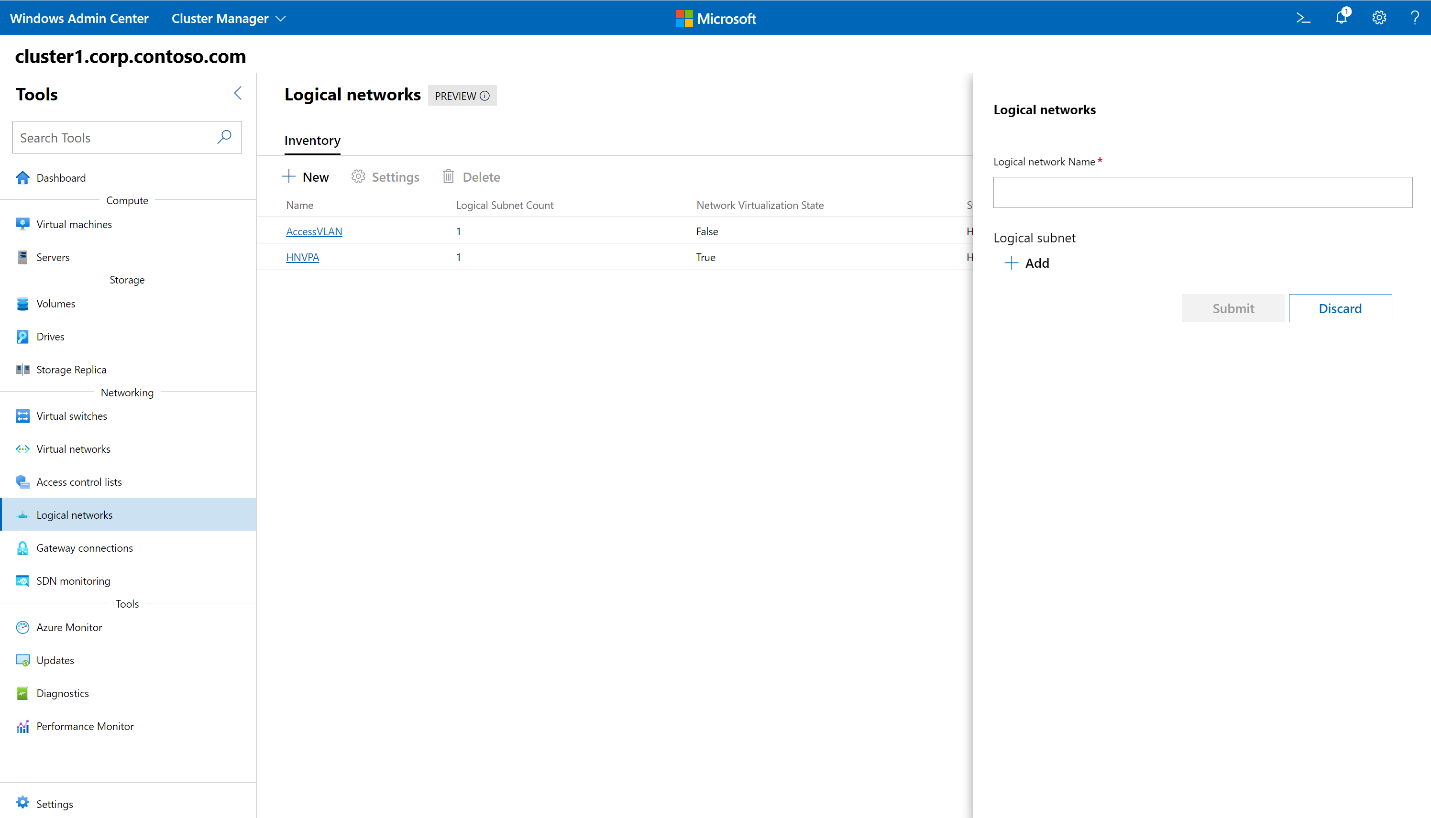Focus the Search Tools field
1431x818 pixels.
coord(127,138)
